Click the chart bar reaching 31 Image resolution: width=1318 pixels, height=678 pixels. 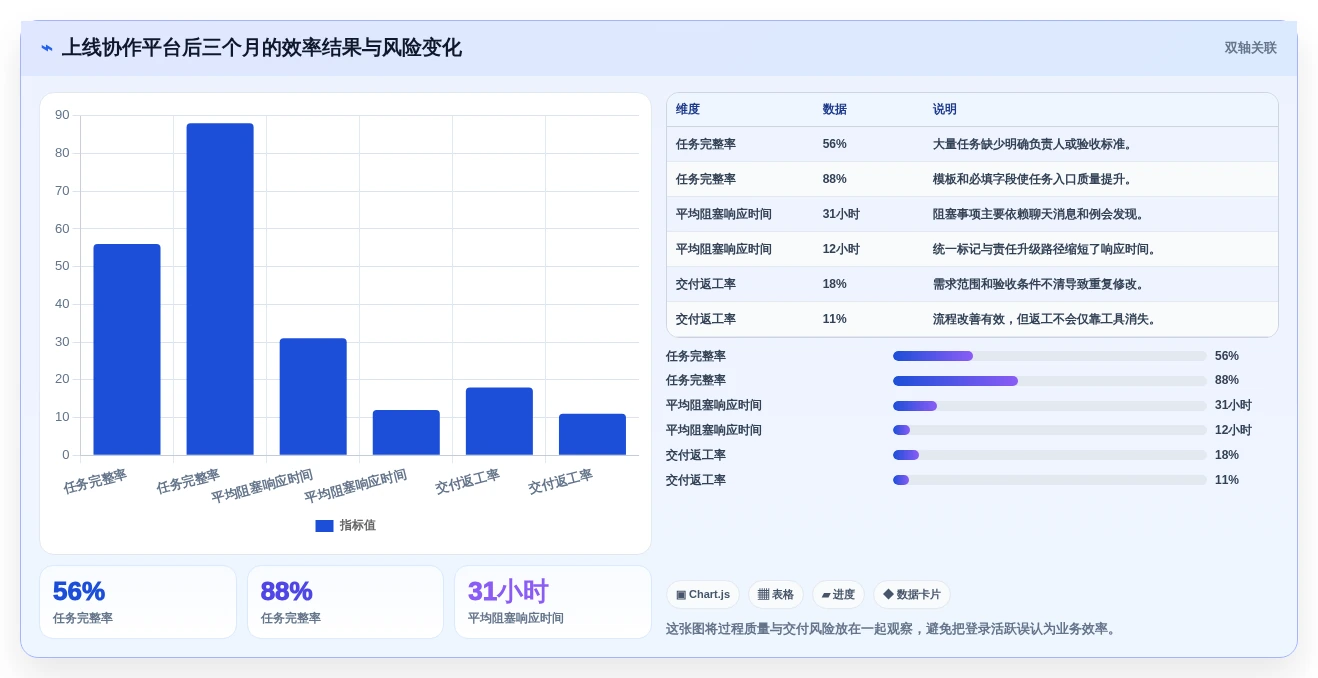(313, 396)
